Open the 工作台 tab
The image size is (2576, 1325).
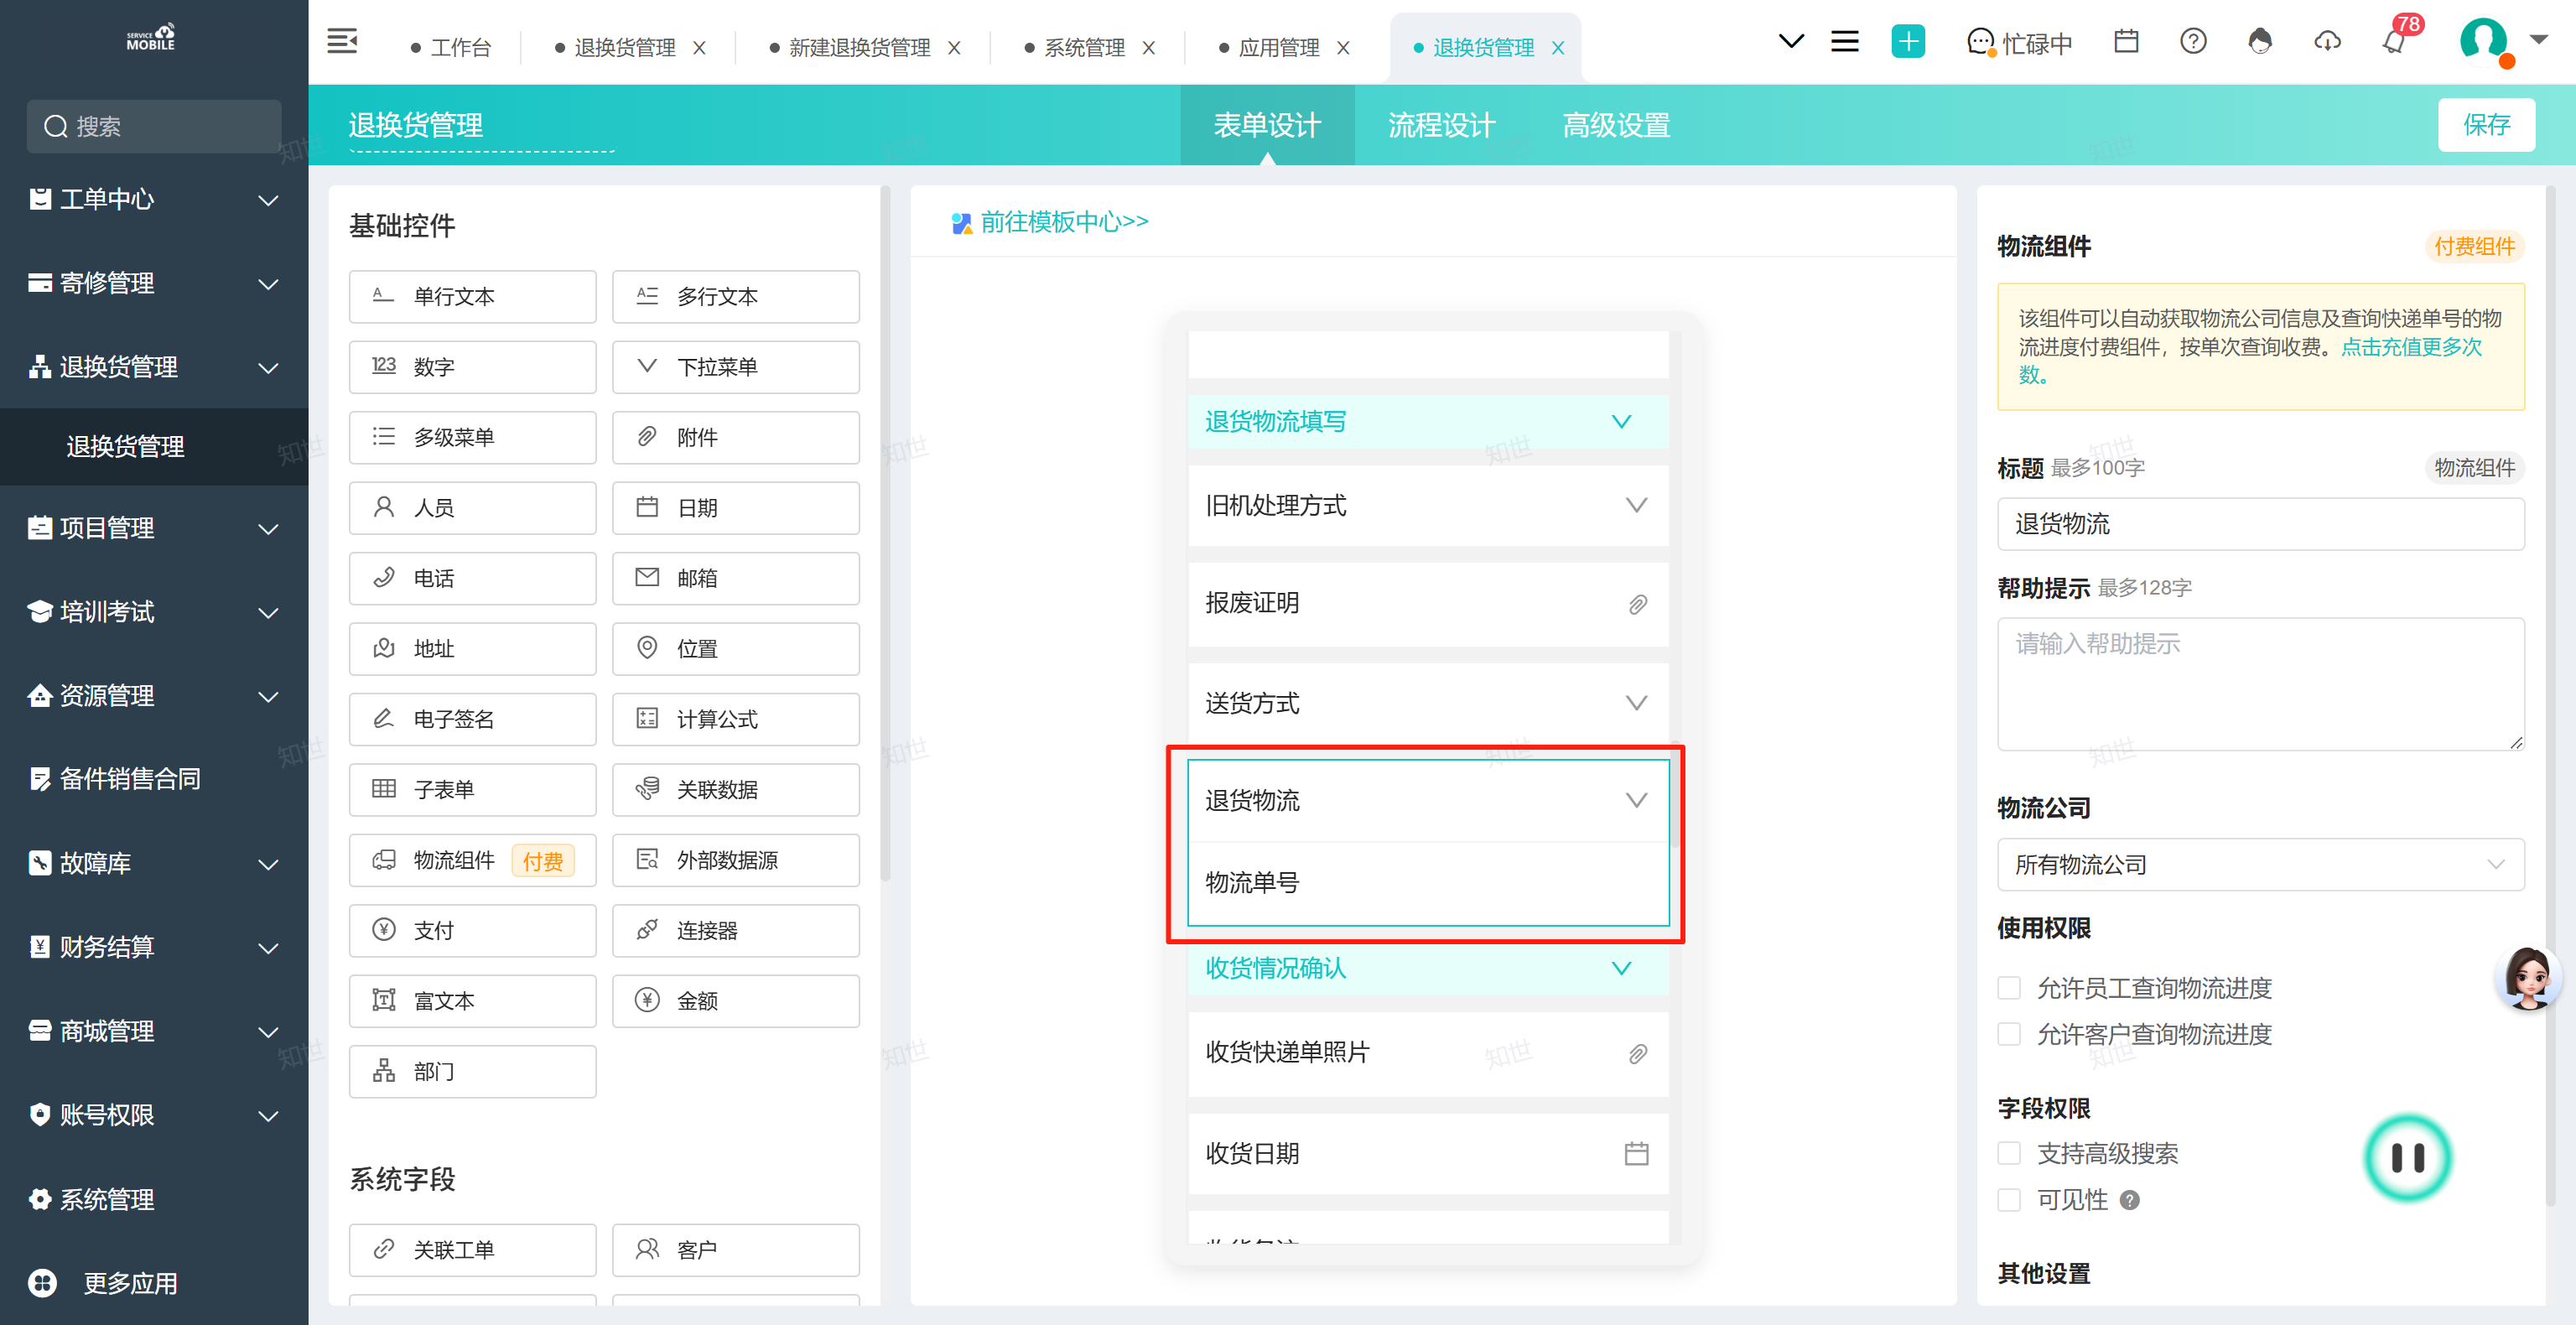tap(452, 47)
